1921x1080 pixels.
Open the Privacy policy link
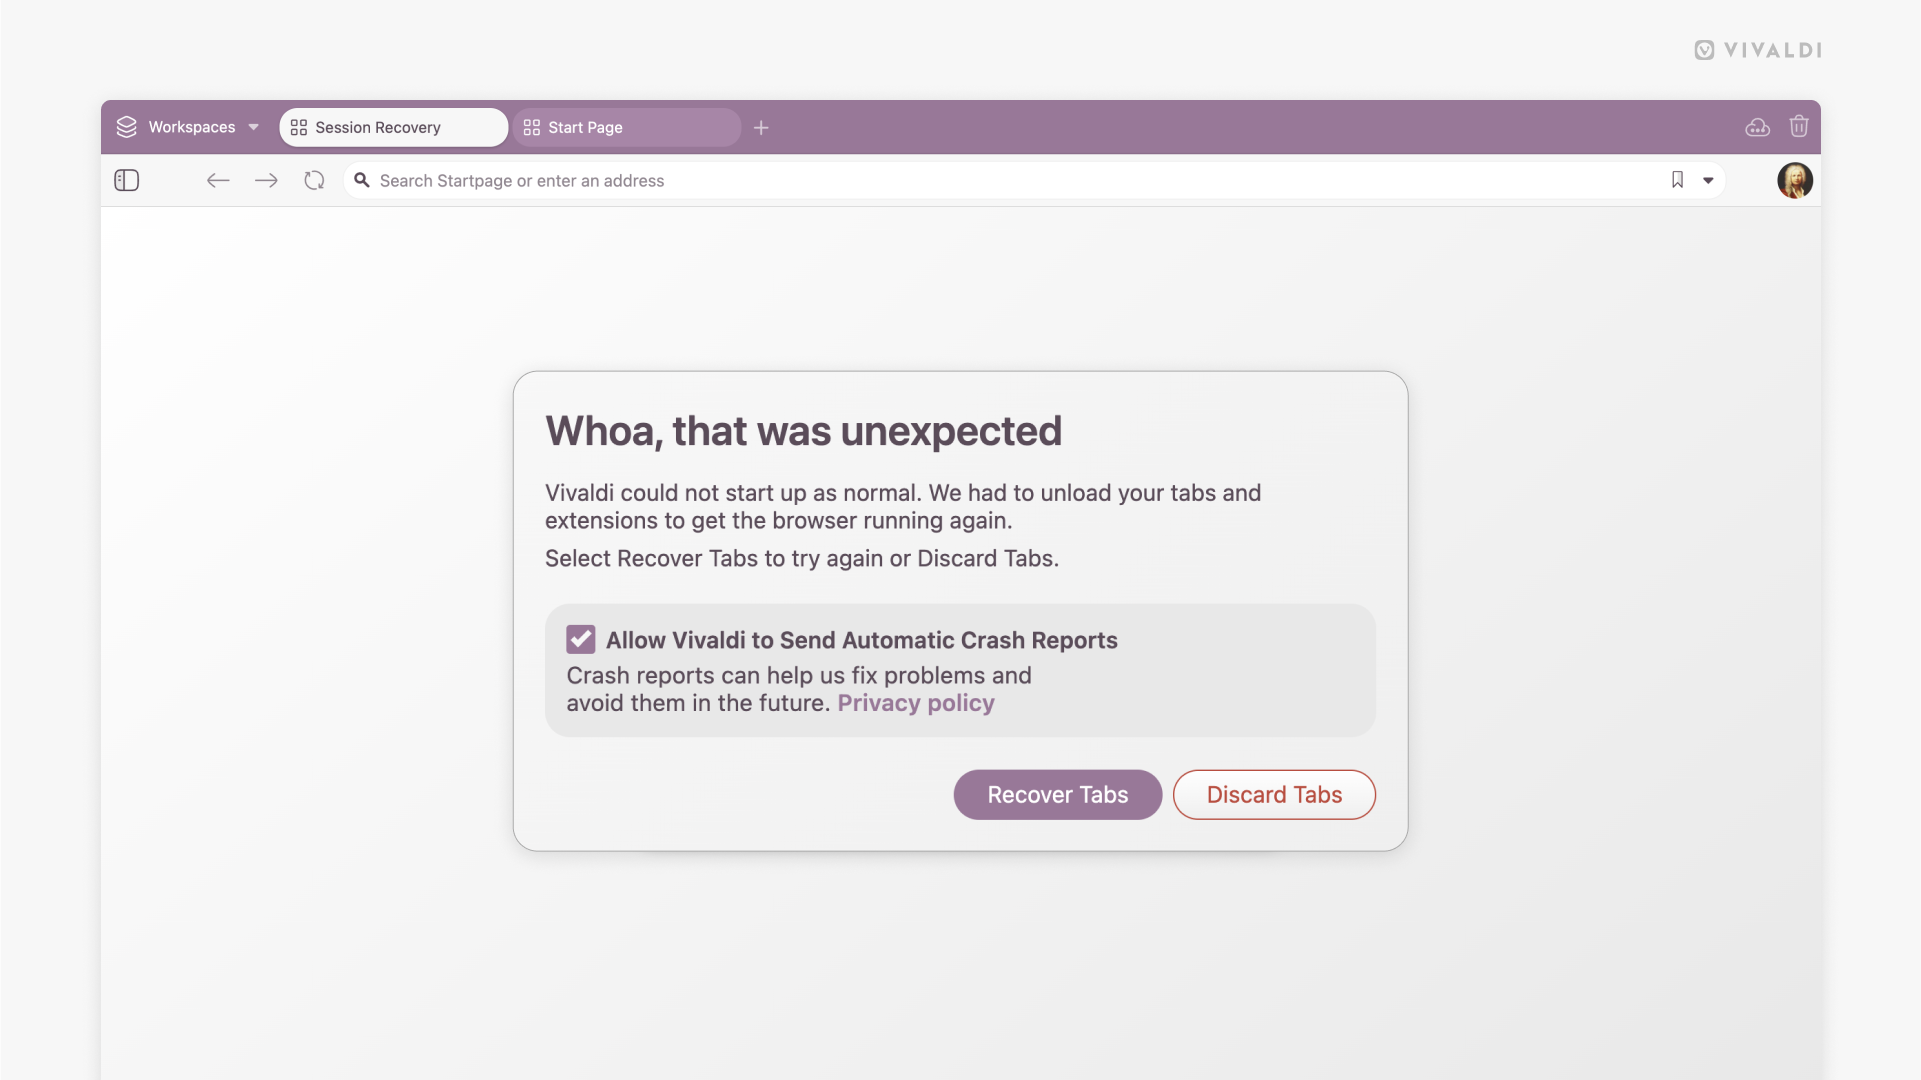coord(916,700)
